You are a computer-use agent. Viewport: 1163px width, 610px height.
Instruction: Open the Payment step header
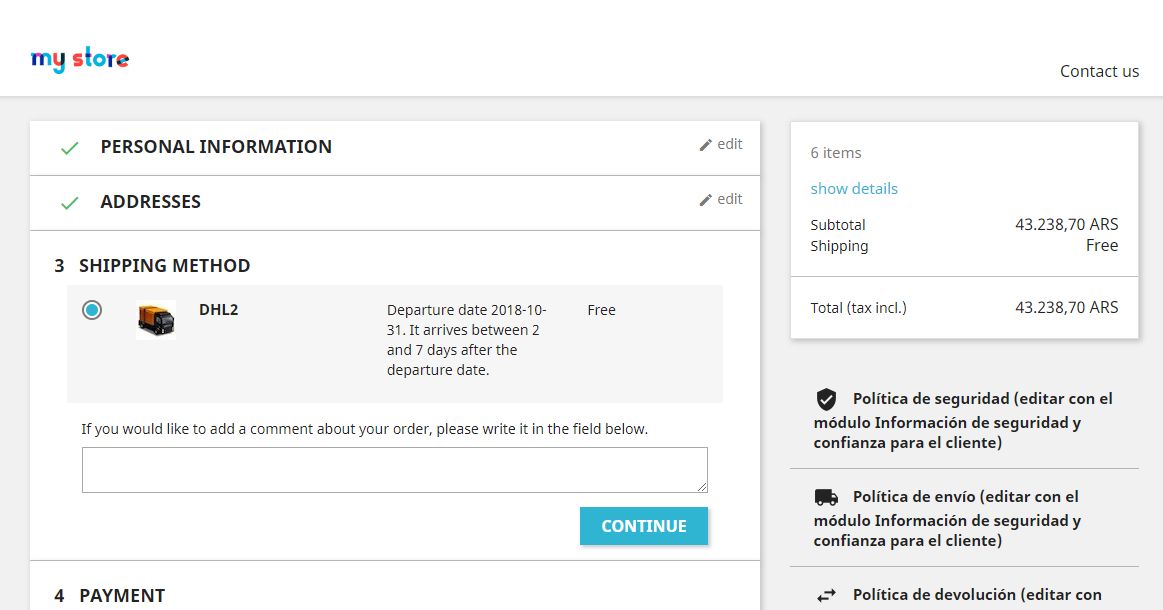[122, 595]
